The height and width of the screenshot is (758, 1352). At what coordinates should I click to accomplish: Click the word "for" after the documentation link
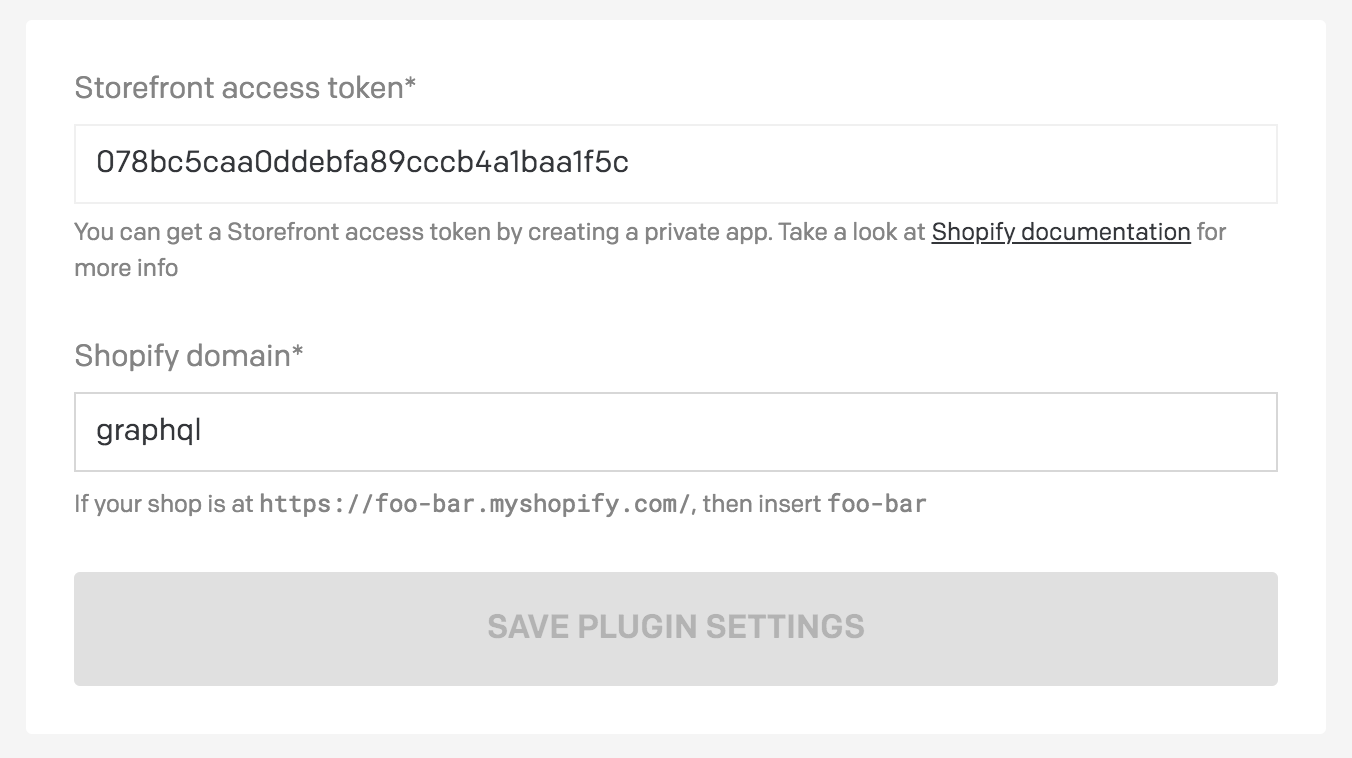(1211, 232)
